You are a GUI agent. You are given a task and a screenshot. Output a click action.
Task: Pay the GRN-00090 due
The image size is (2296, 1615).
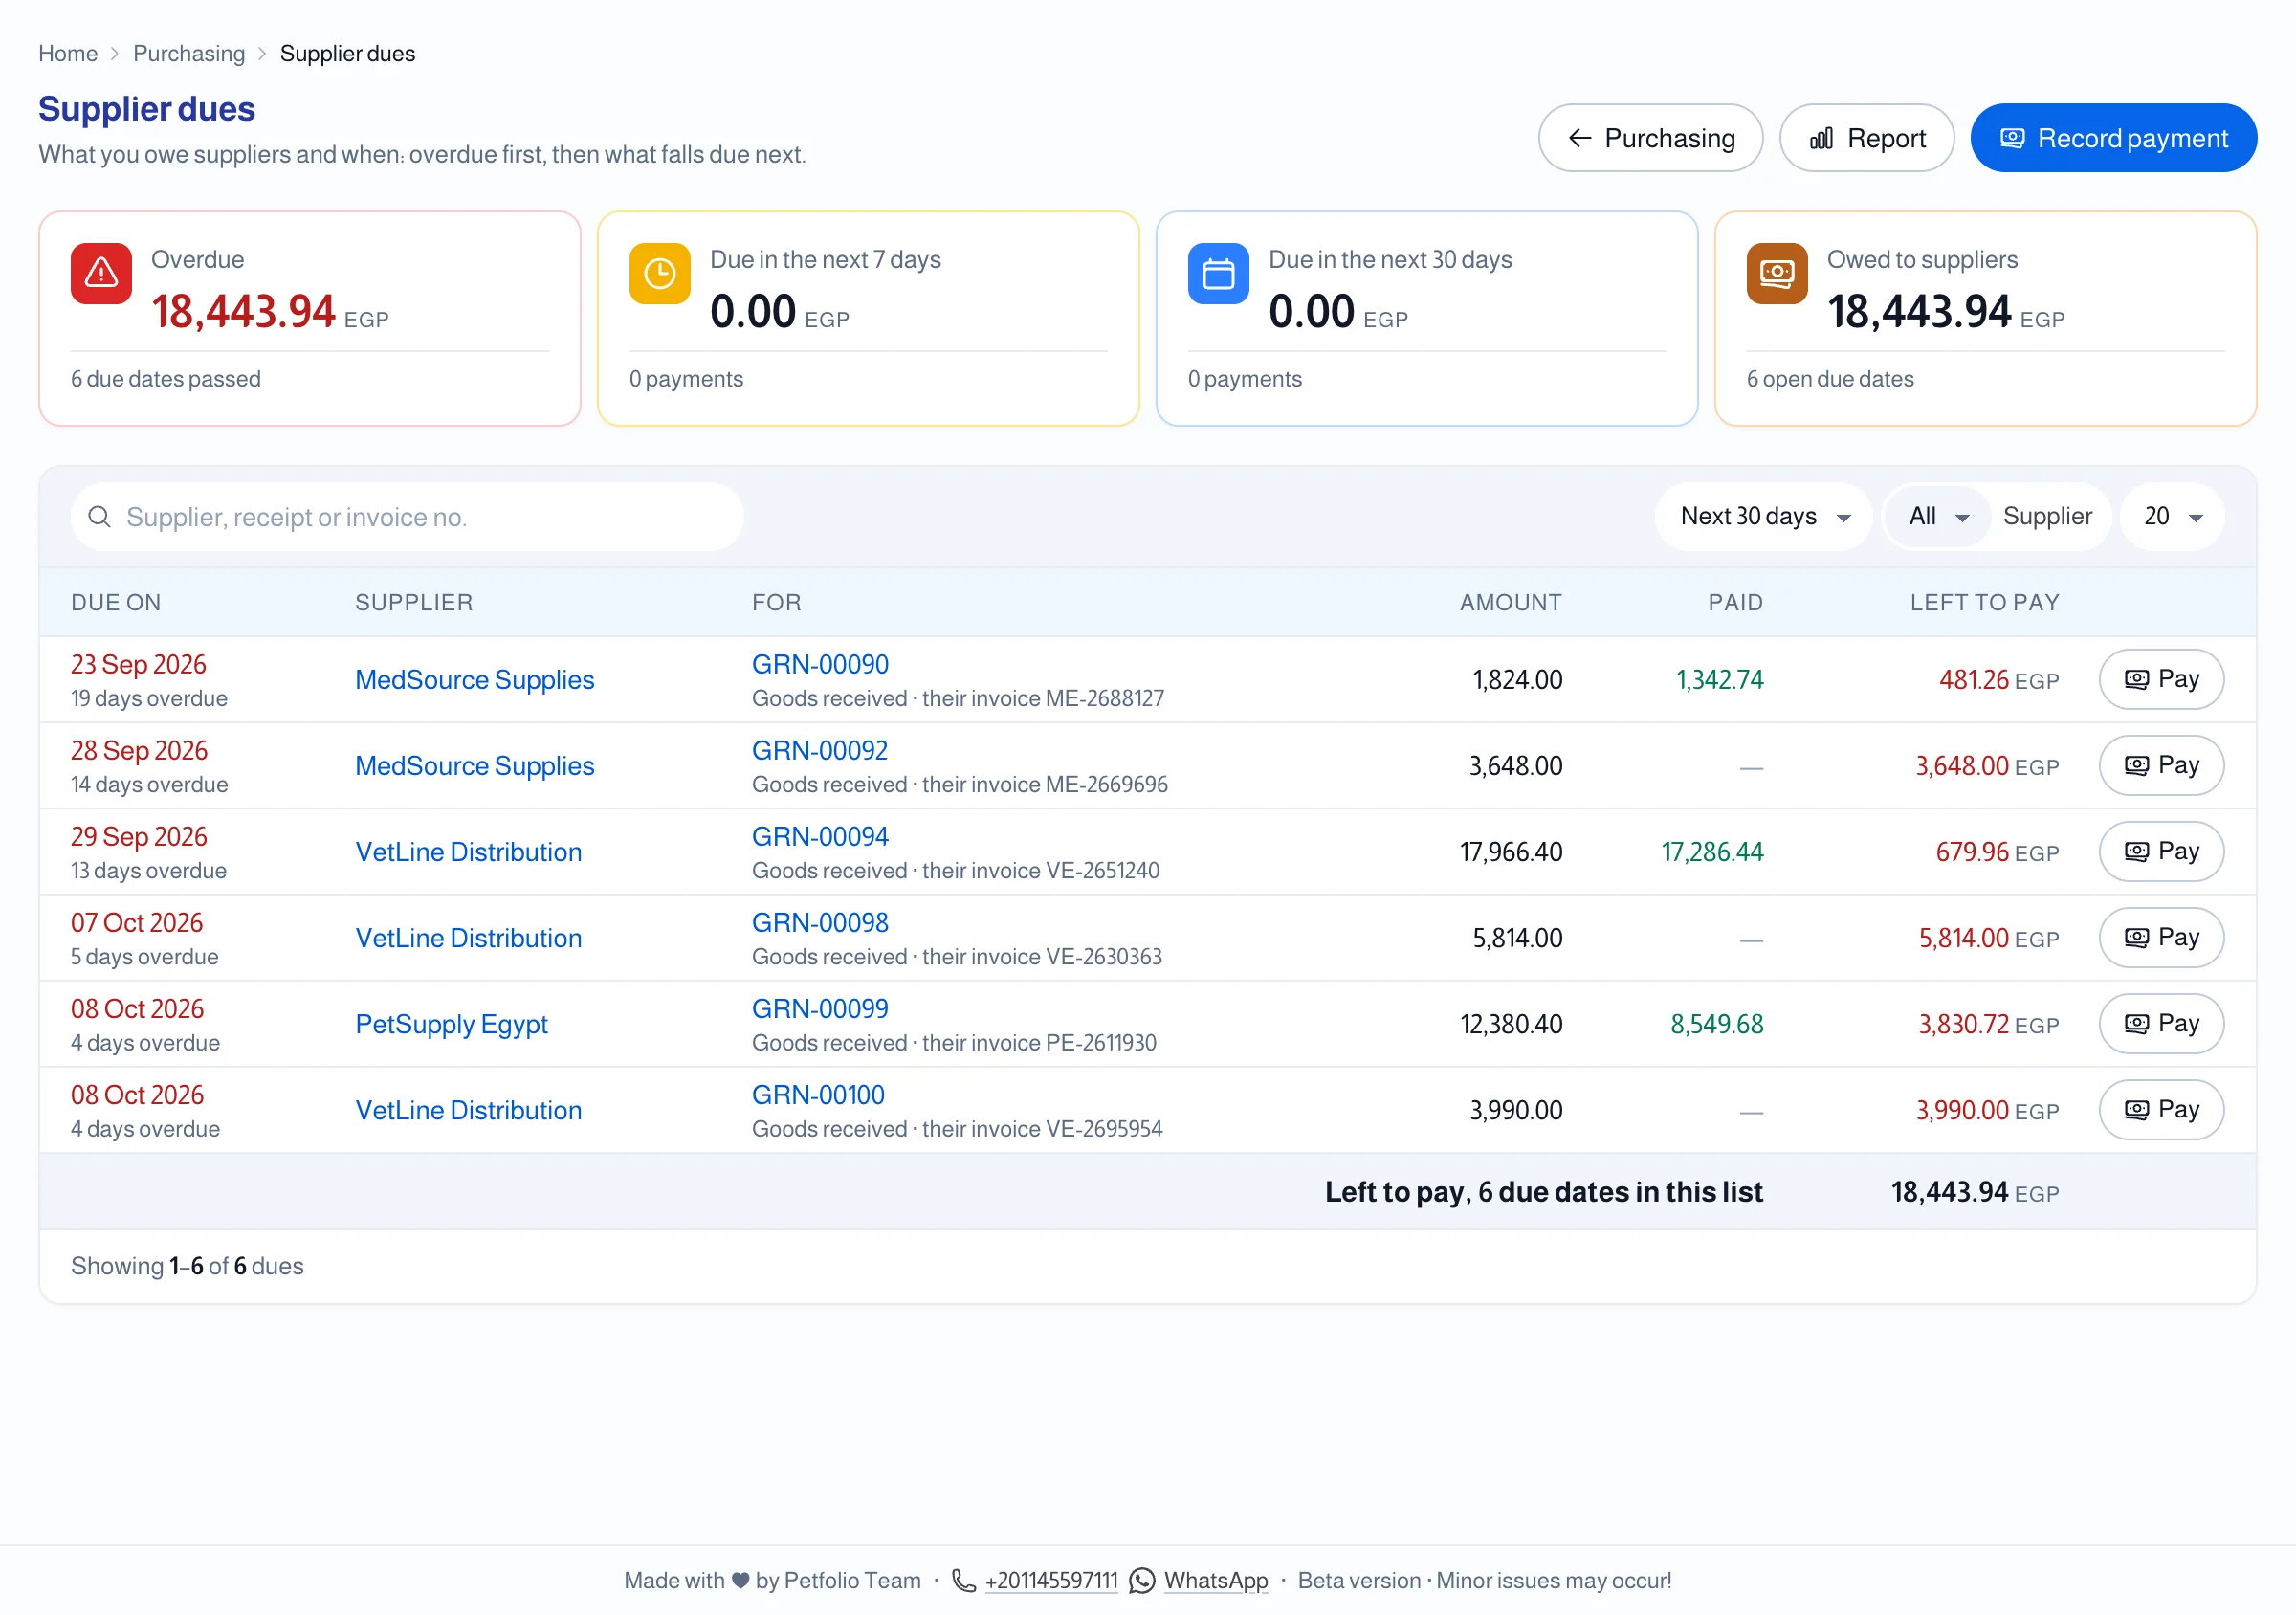[2161, 680]
